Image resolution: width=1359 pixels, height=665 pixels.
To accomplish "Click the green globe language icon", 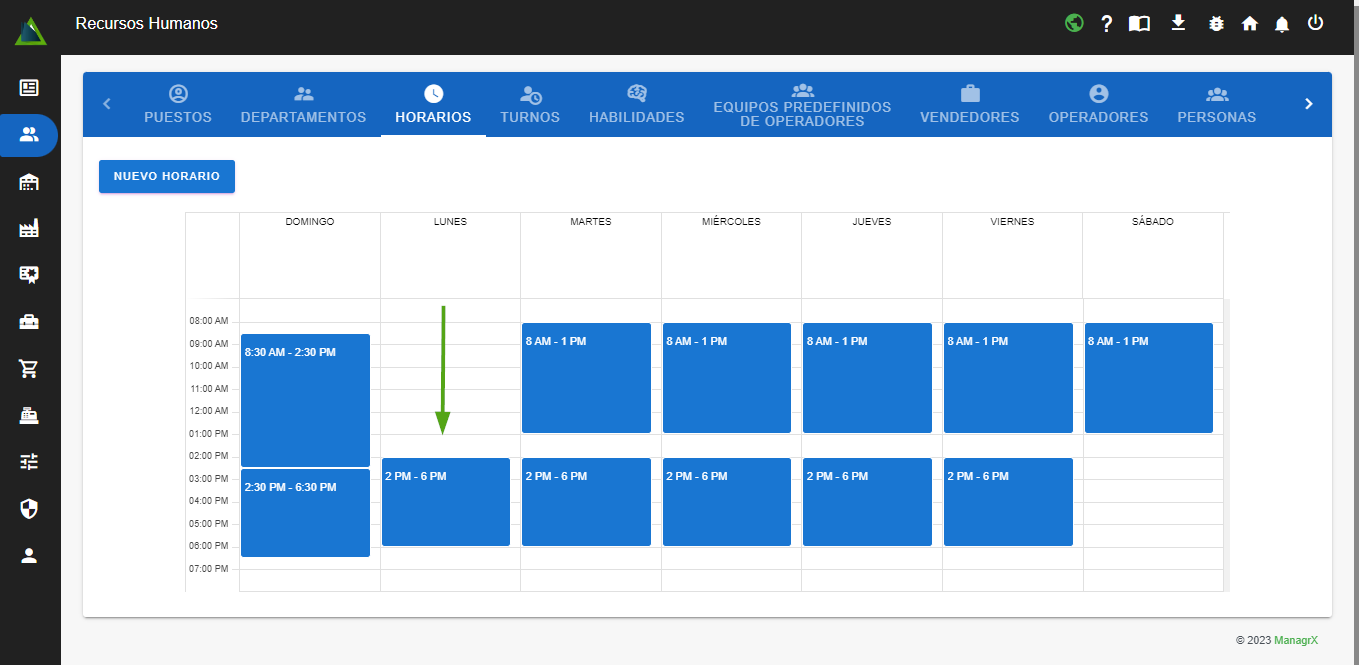I will [x=1074, y=23].
